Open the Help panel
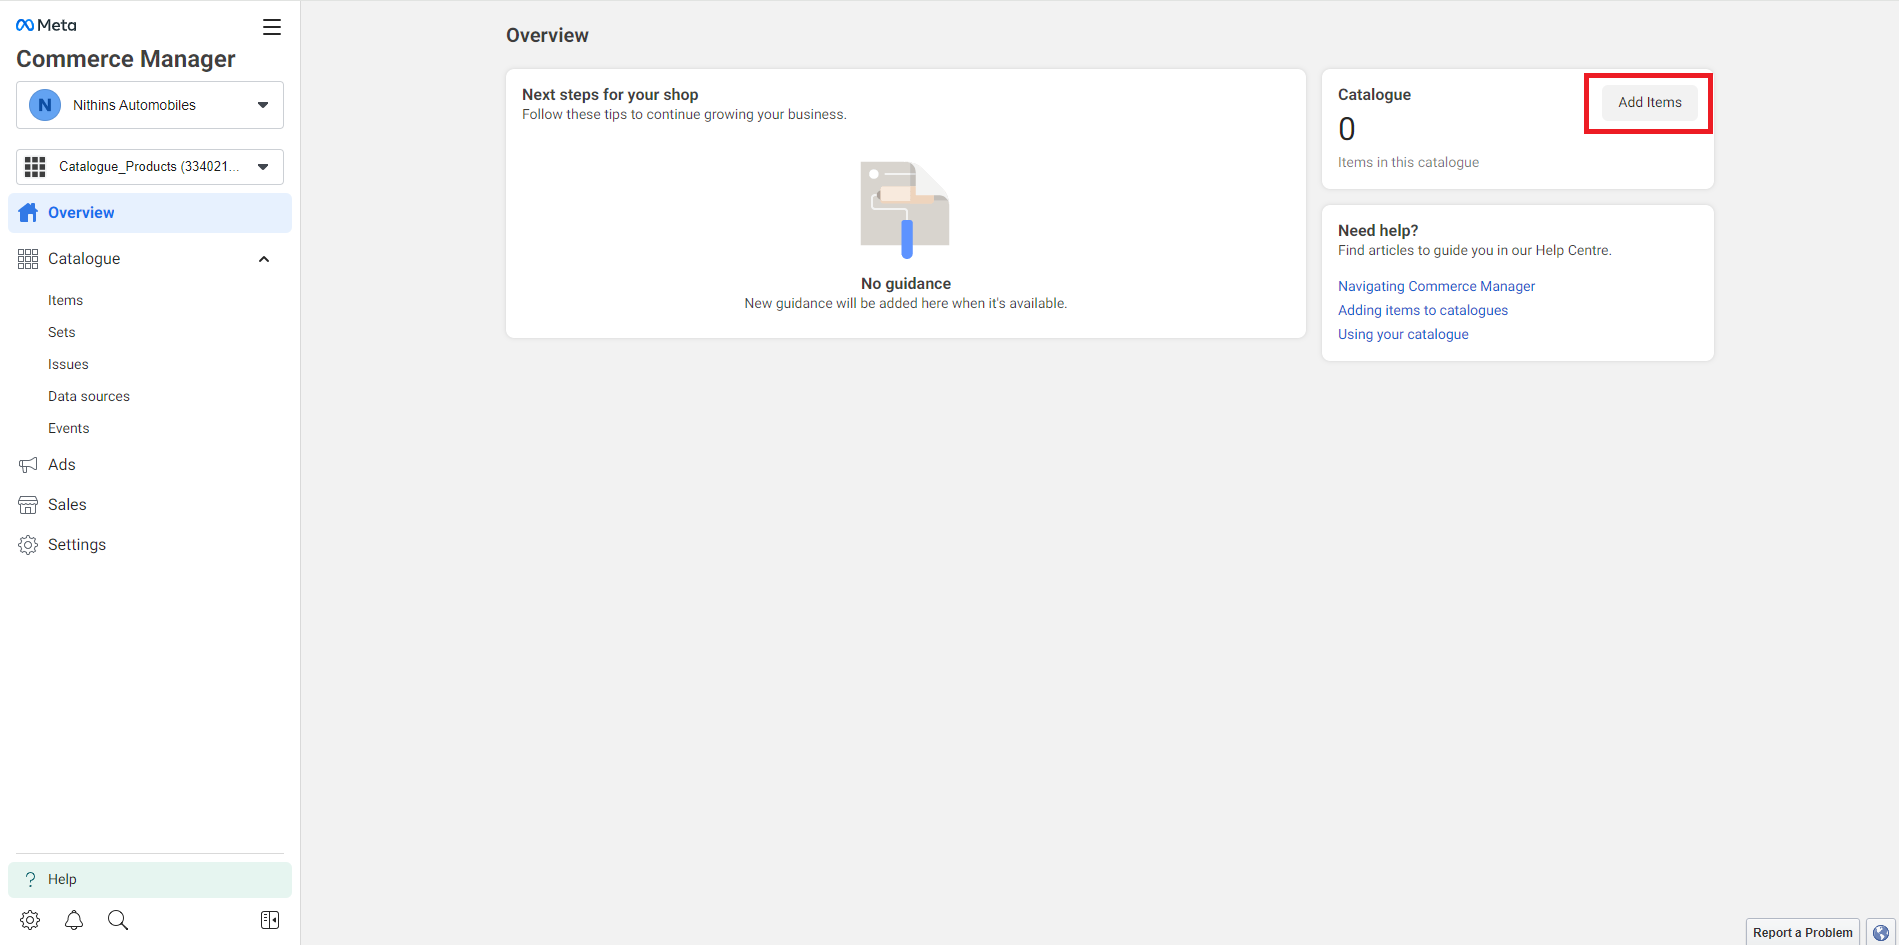 pos(150,879)
